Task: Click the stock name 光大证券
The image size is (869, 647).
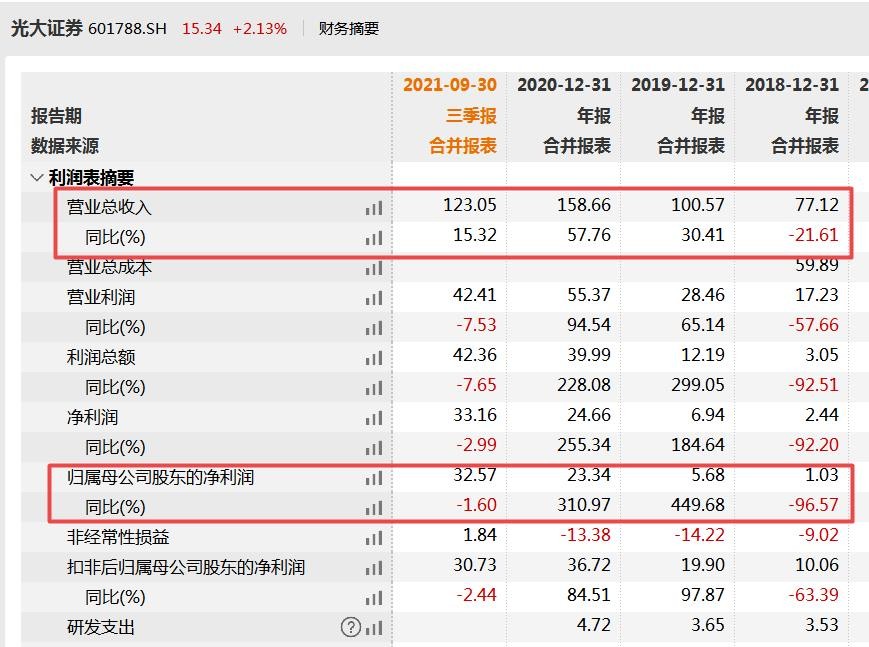Action: [x=47, y=28]
